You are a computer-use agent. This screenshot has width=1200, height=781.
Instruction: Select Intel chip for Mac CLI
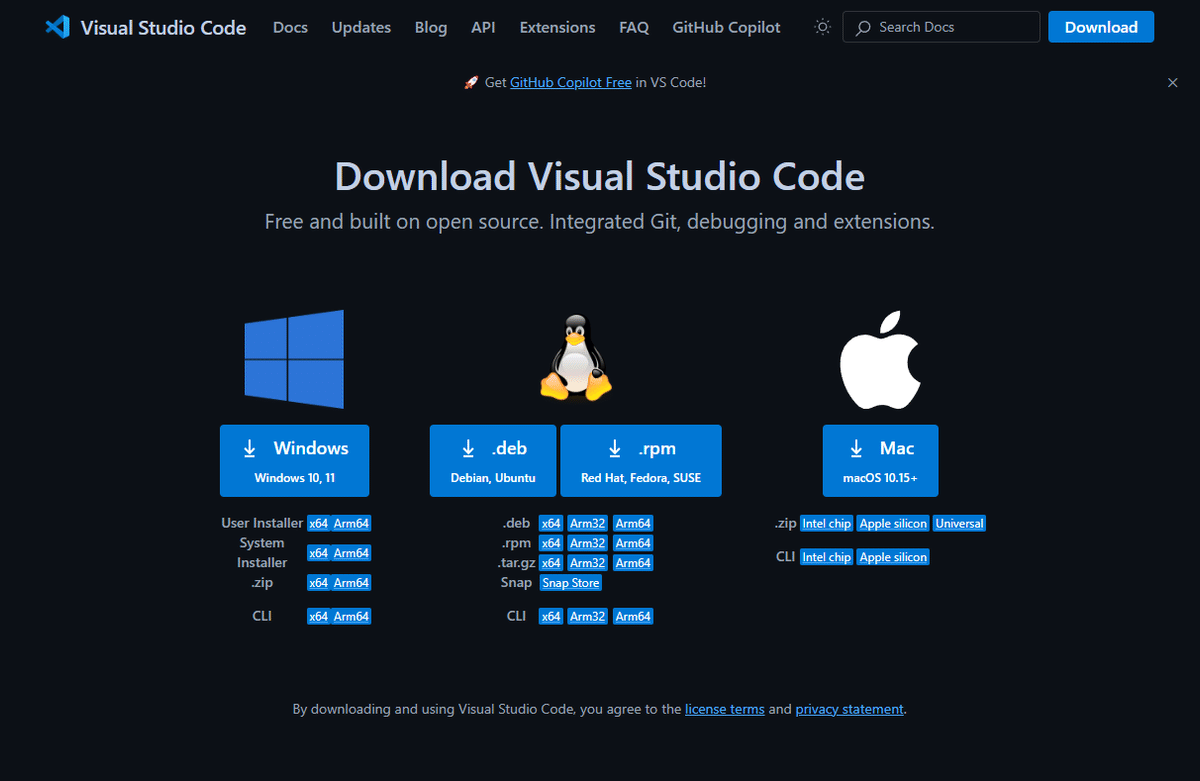826,557
